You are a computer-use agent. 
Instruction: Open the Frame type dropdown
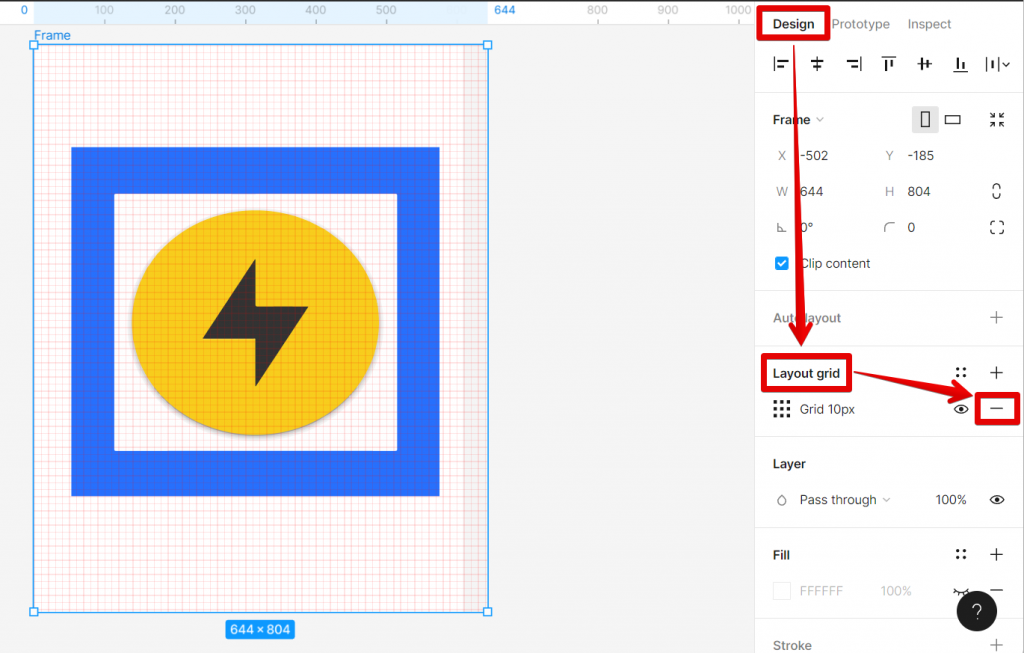[x=797, y=119]
